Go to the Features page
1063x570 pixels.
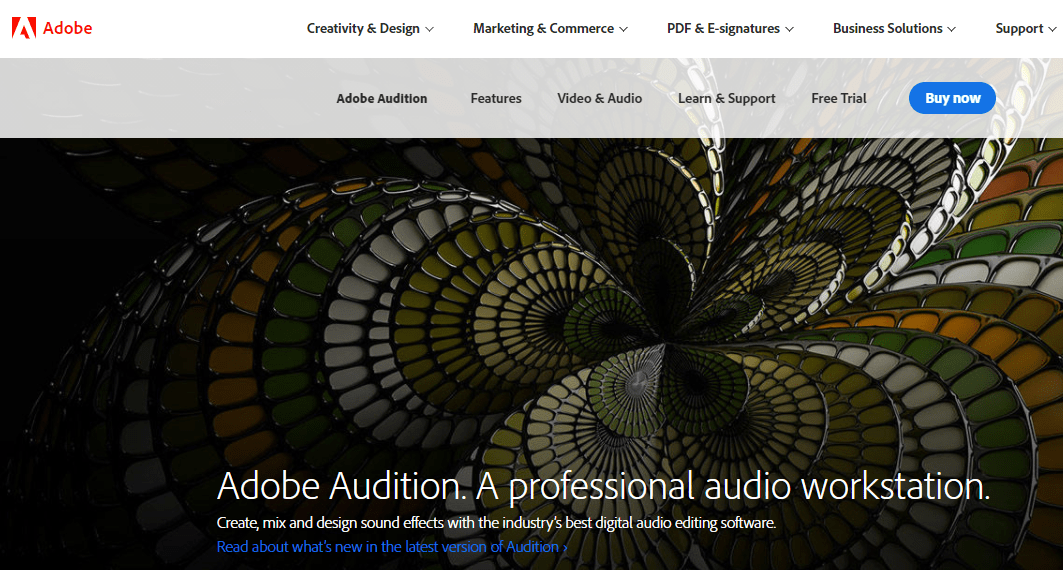(496, 98)
